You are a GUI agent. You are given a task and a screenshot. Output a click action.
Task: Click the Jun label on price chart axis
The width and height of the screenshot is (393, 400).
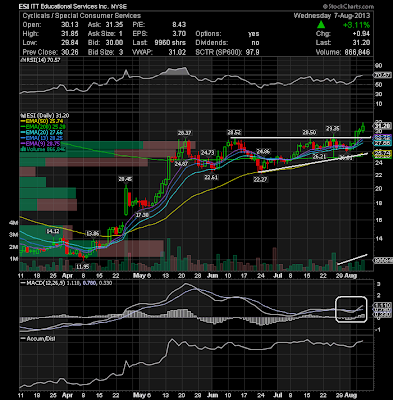pyautogui.click(x=212, y=276)
